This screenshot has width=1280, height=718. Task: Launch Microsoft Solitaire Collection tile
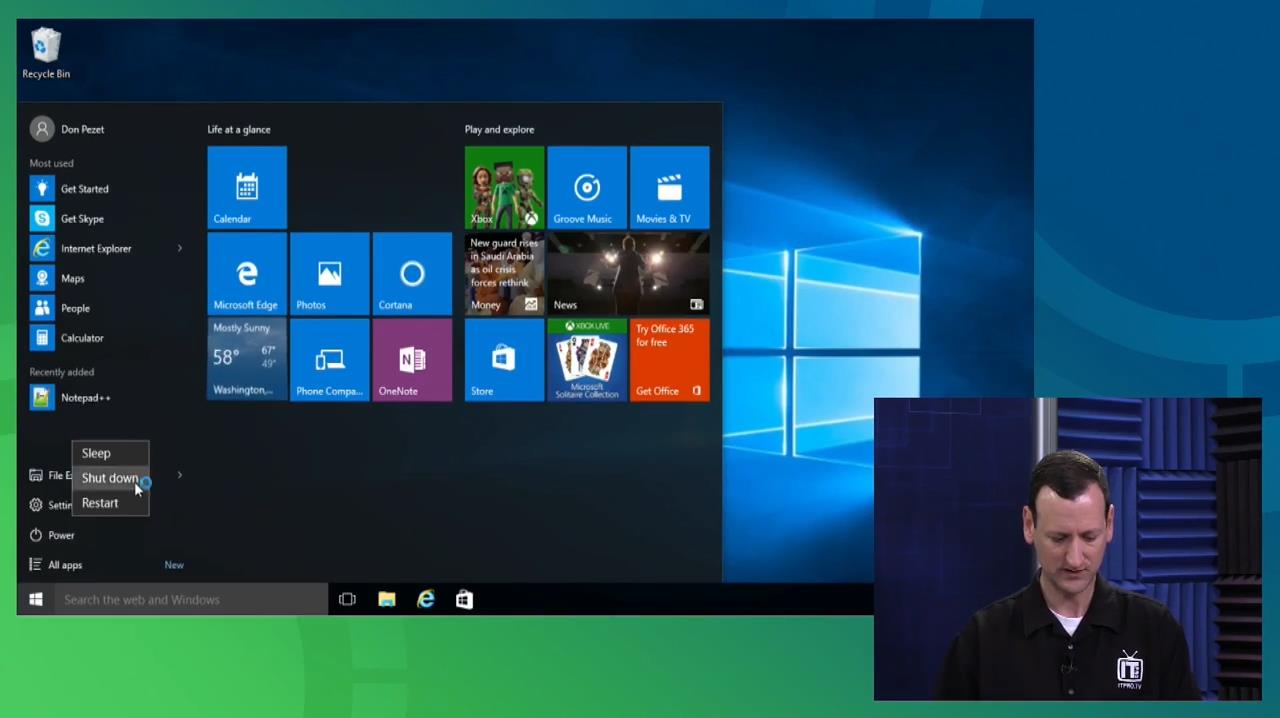pos(587,360)
